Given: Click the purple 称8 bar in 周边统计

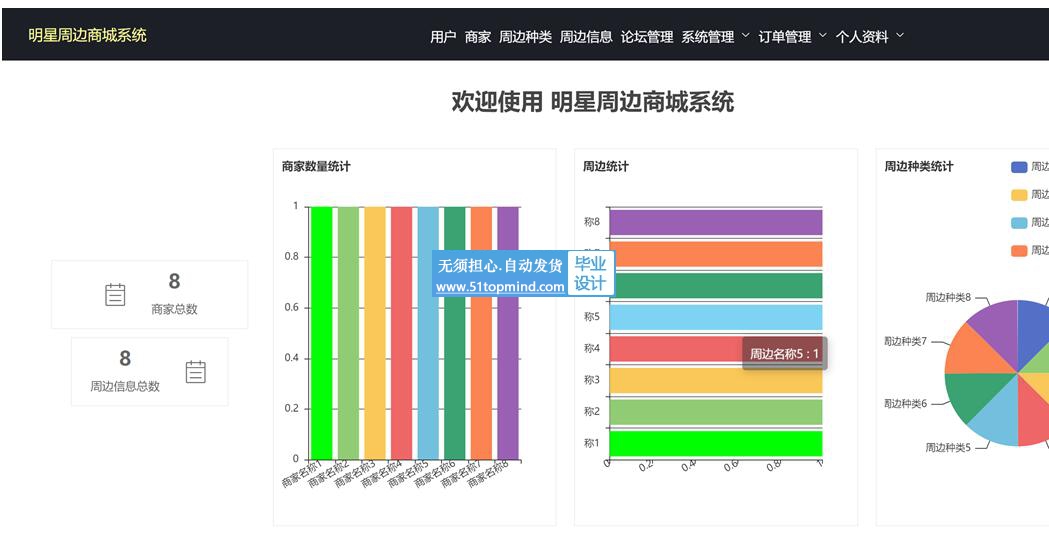Looking at the screenshot, I should pos(716,223).
